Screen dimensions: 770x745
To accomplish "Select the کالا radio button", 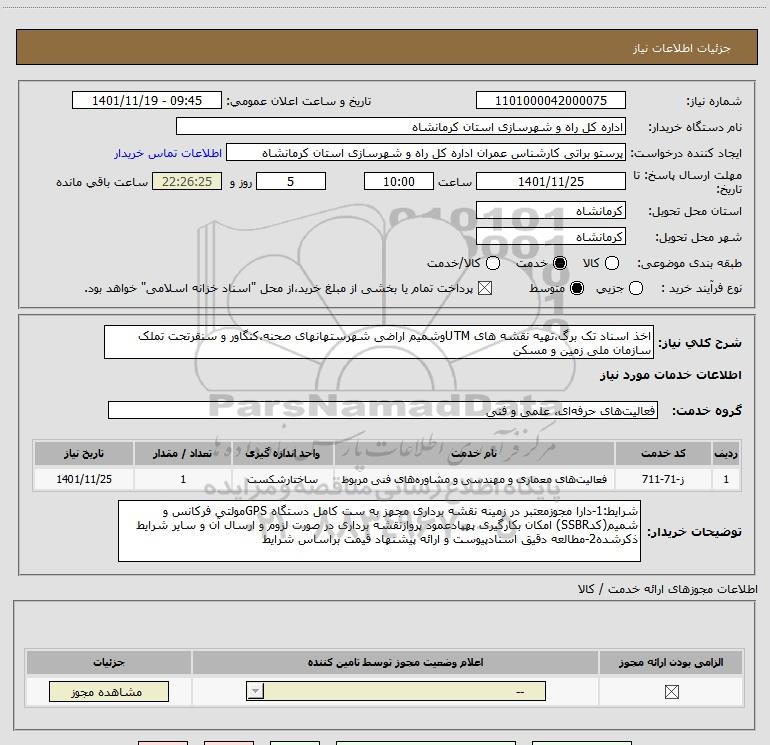I will (611, 263).
